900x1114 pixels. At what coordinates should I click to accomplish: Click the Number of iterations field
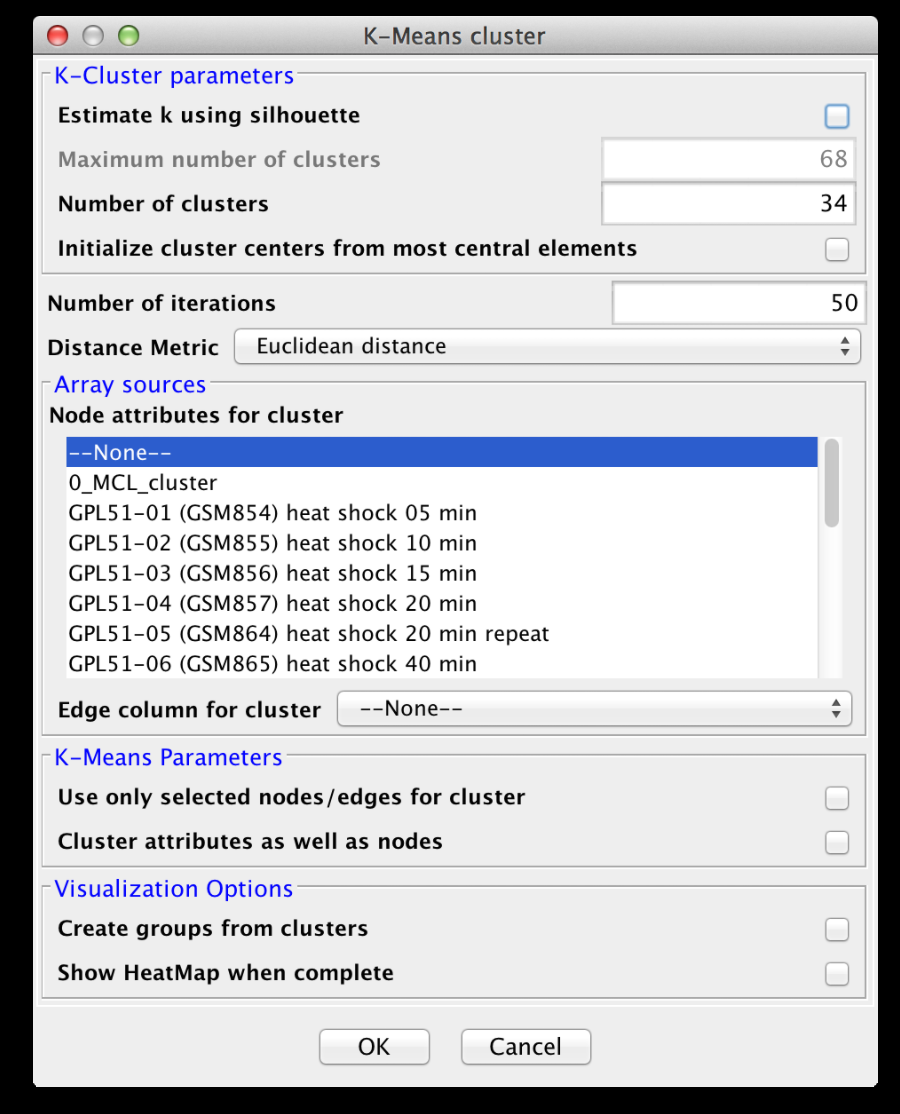[738, 302]
